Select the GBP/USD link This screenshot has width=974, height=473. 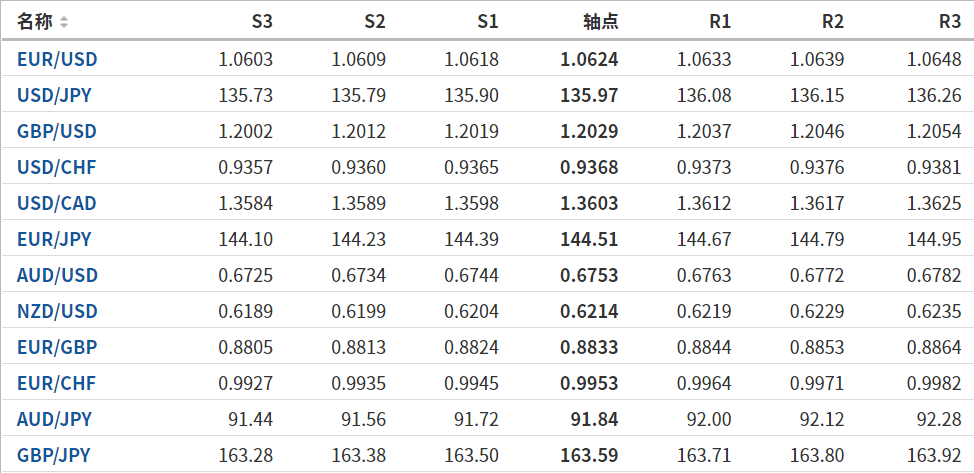[x=57, y=131]
